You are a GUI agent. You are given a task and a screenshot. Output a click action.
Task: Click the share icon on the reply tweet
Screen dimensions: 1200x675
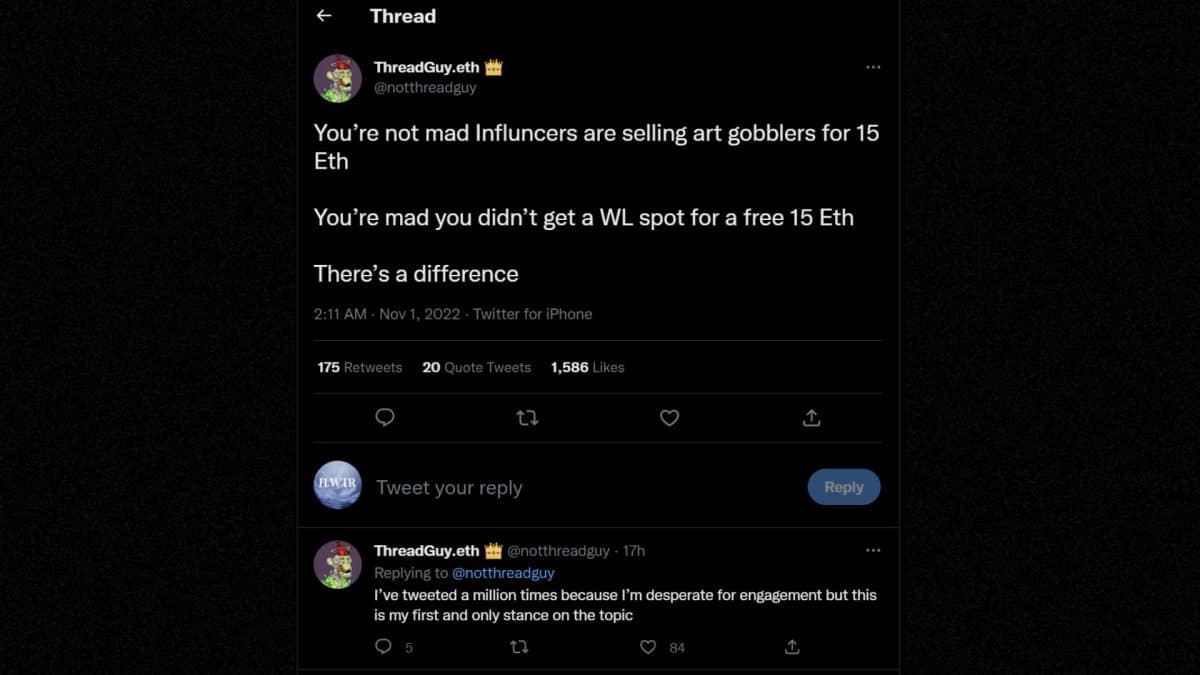coord(791,647)
